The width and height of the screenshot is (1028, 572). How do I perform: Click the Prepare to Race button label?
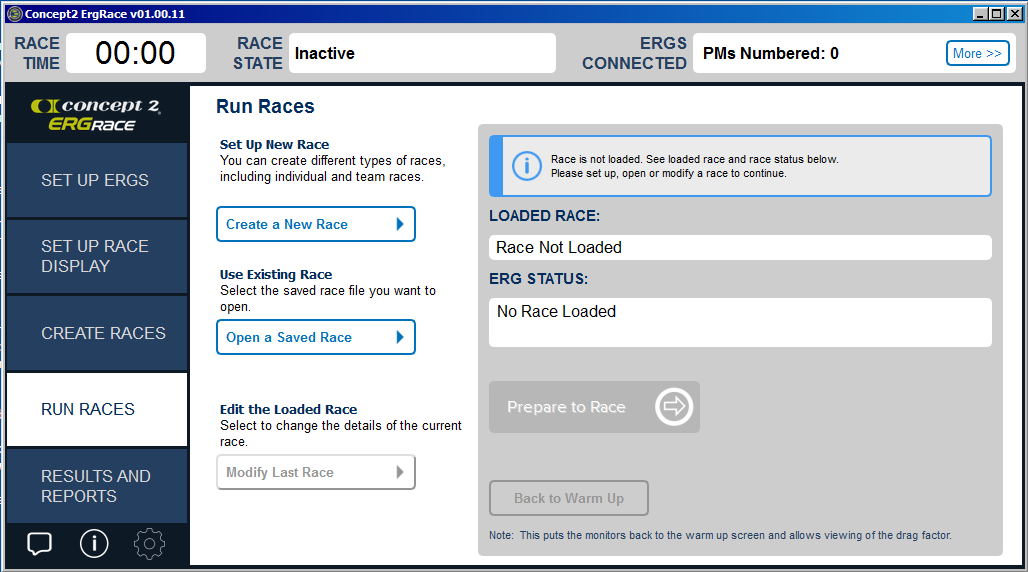[x=566, y=407]
